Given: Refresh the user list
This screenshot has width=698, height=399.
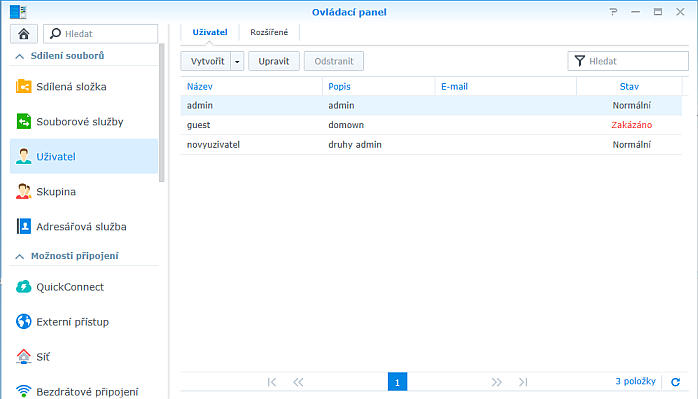Looking at the screenshot, I should 675,382.
